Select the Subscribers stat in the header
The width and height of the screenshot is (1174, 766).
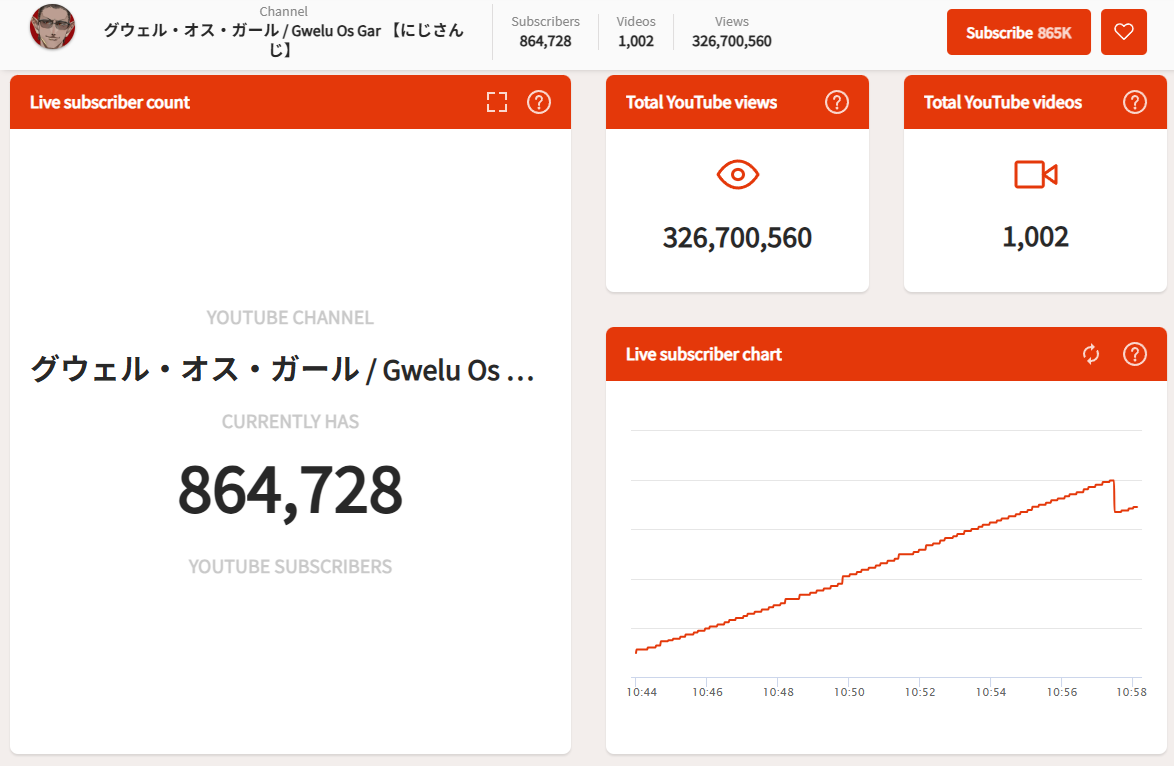pos(545,32)
